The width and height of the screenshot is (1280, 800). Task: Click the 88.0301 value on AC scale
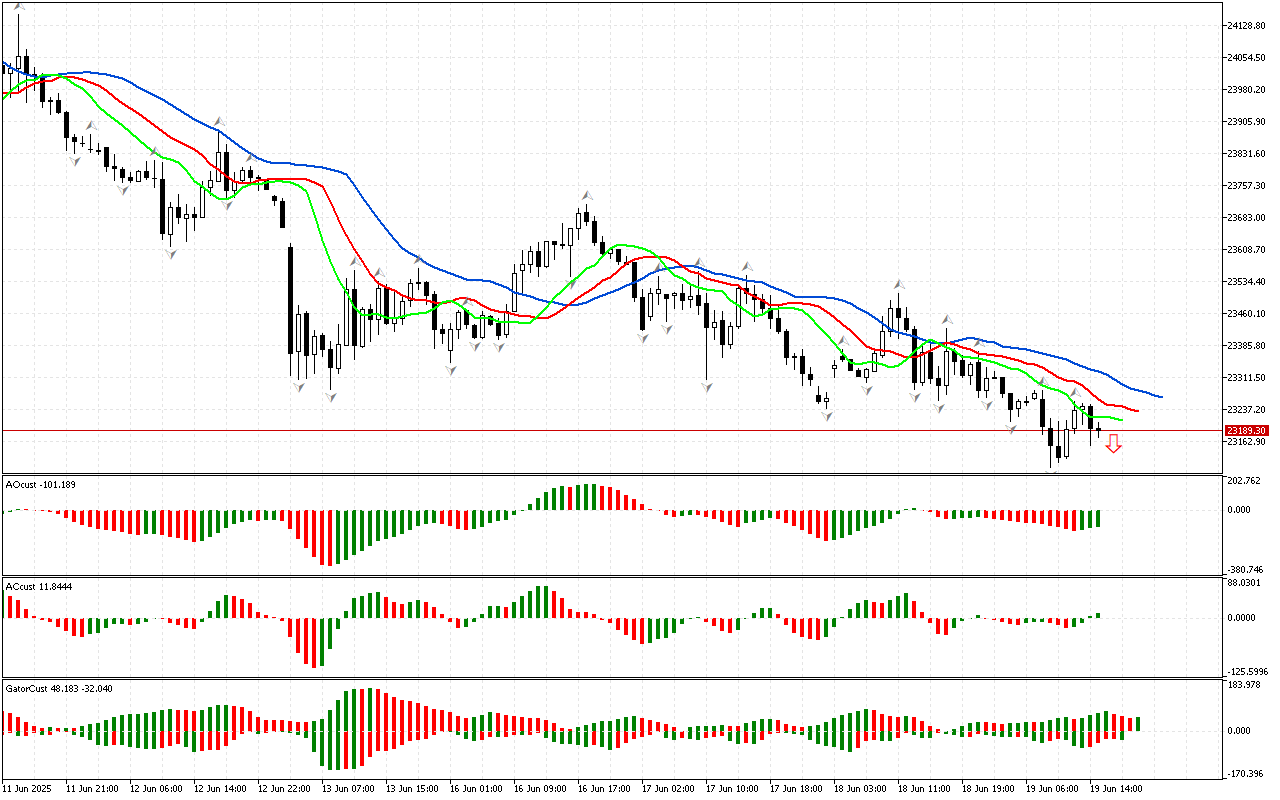pyautogui.click(x=1244, y=582)
